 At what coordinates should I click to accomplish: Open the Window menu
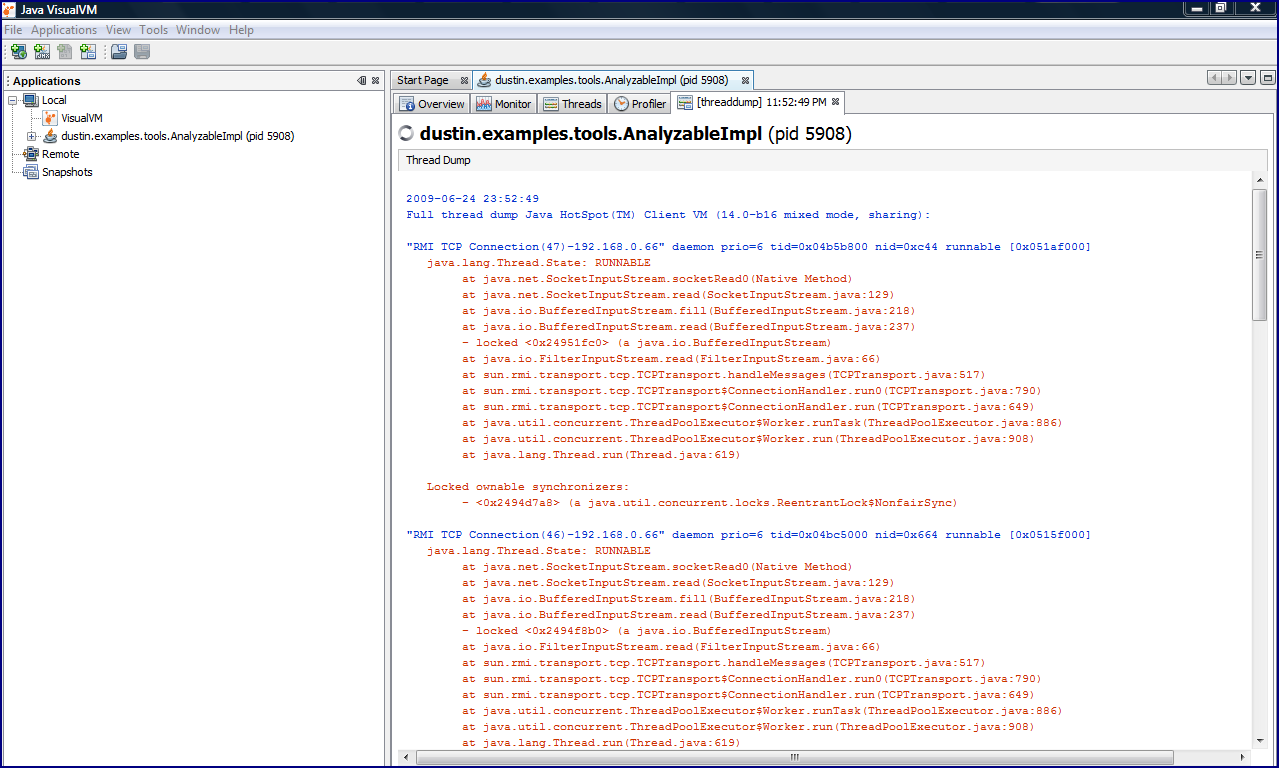coord(198,30)
